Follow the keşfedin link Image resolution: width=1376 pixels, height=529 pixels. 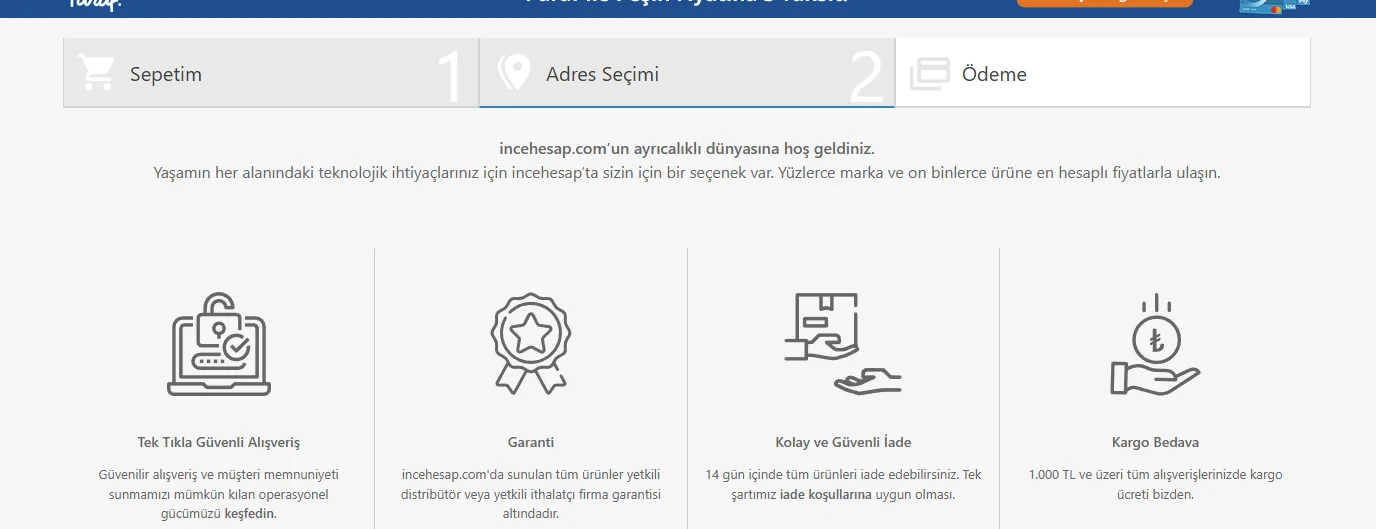(x=249, y=514)
